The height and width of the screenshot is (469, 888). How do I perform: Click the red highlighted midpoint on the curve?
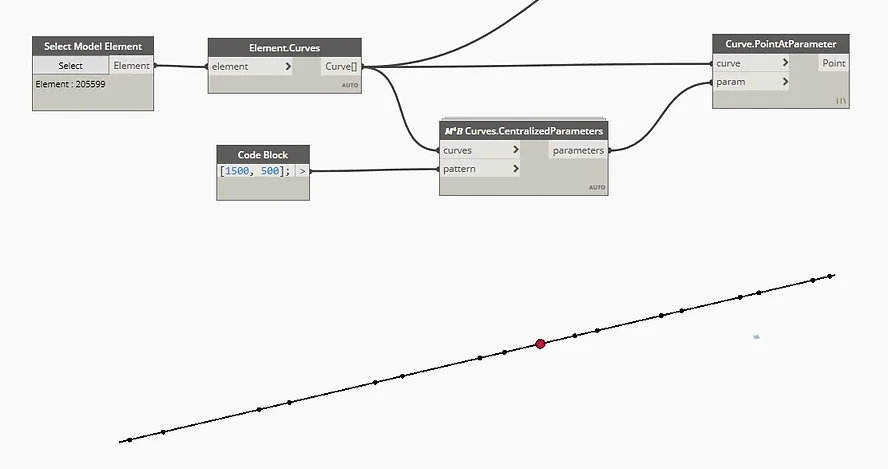(x=540, y=343)
